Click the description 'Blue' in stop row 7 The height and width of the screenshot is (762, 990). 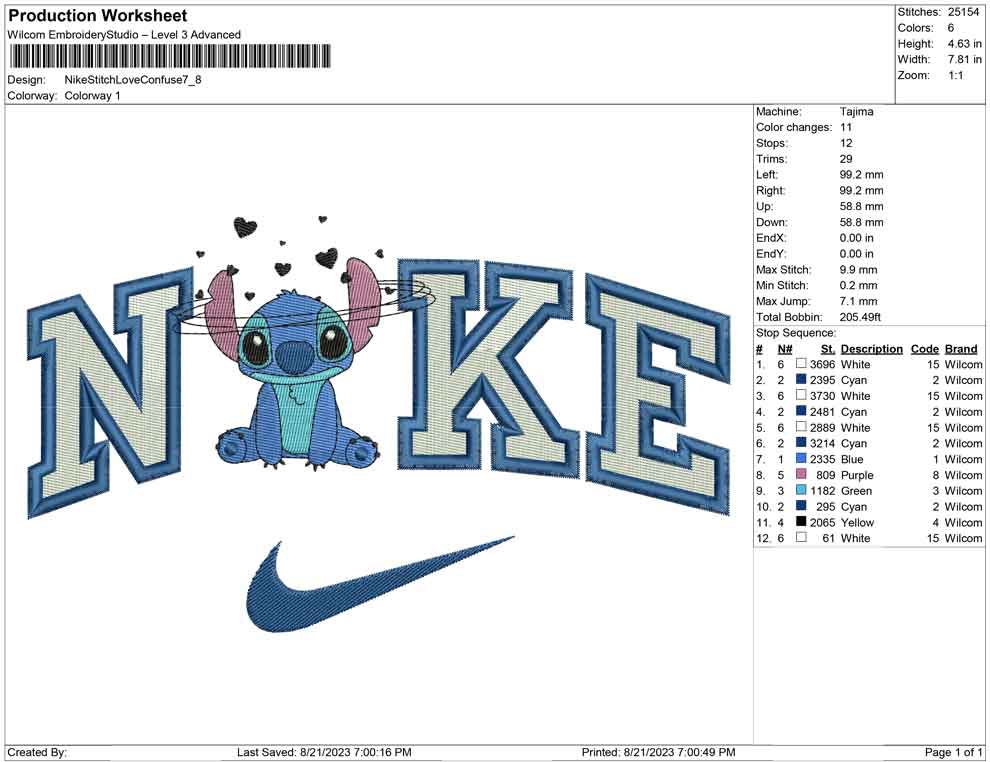click(852, 459)
